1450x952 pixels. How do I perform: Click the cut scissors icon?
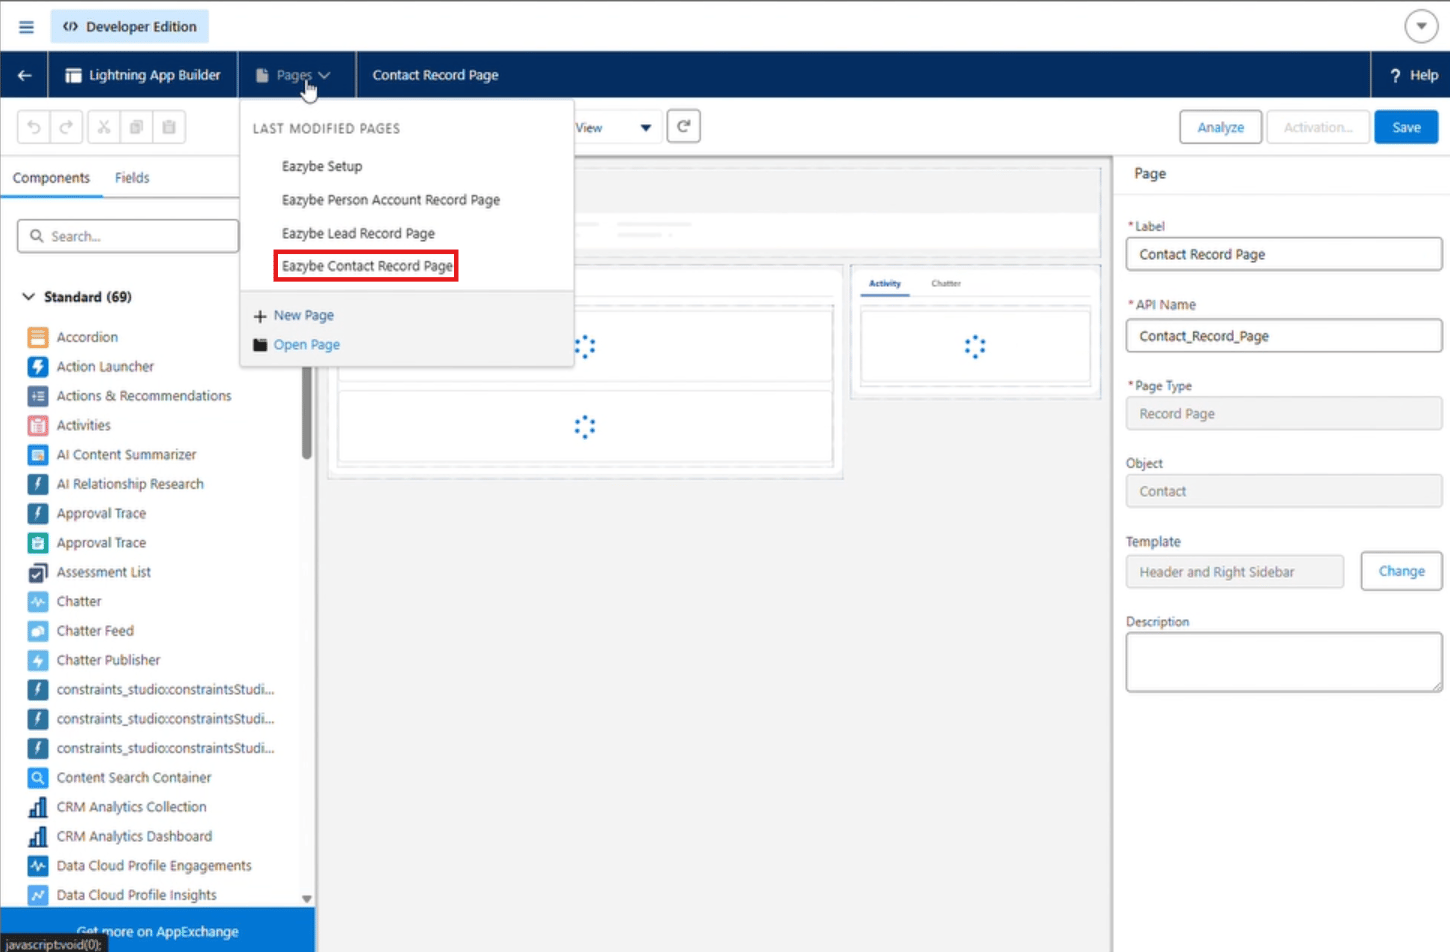[103, 127]
